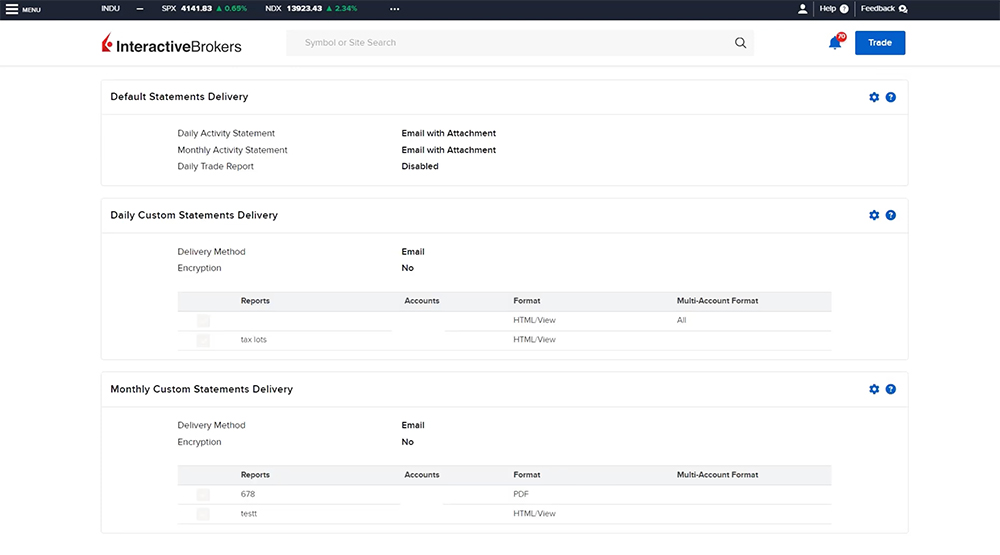The height and width of the screenshot is (555, 1000).
Task: Toggle checkbox for testt report
Action: 203,514
